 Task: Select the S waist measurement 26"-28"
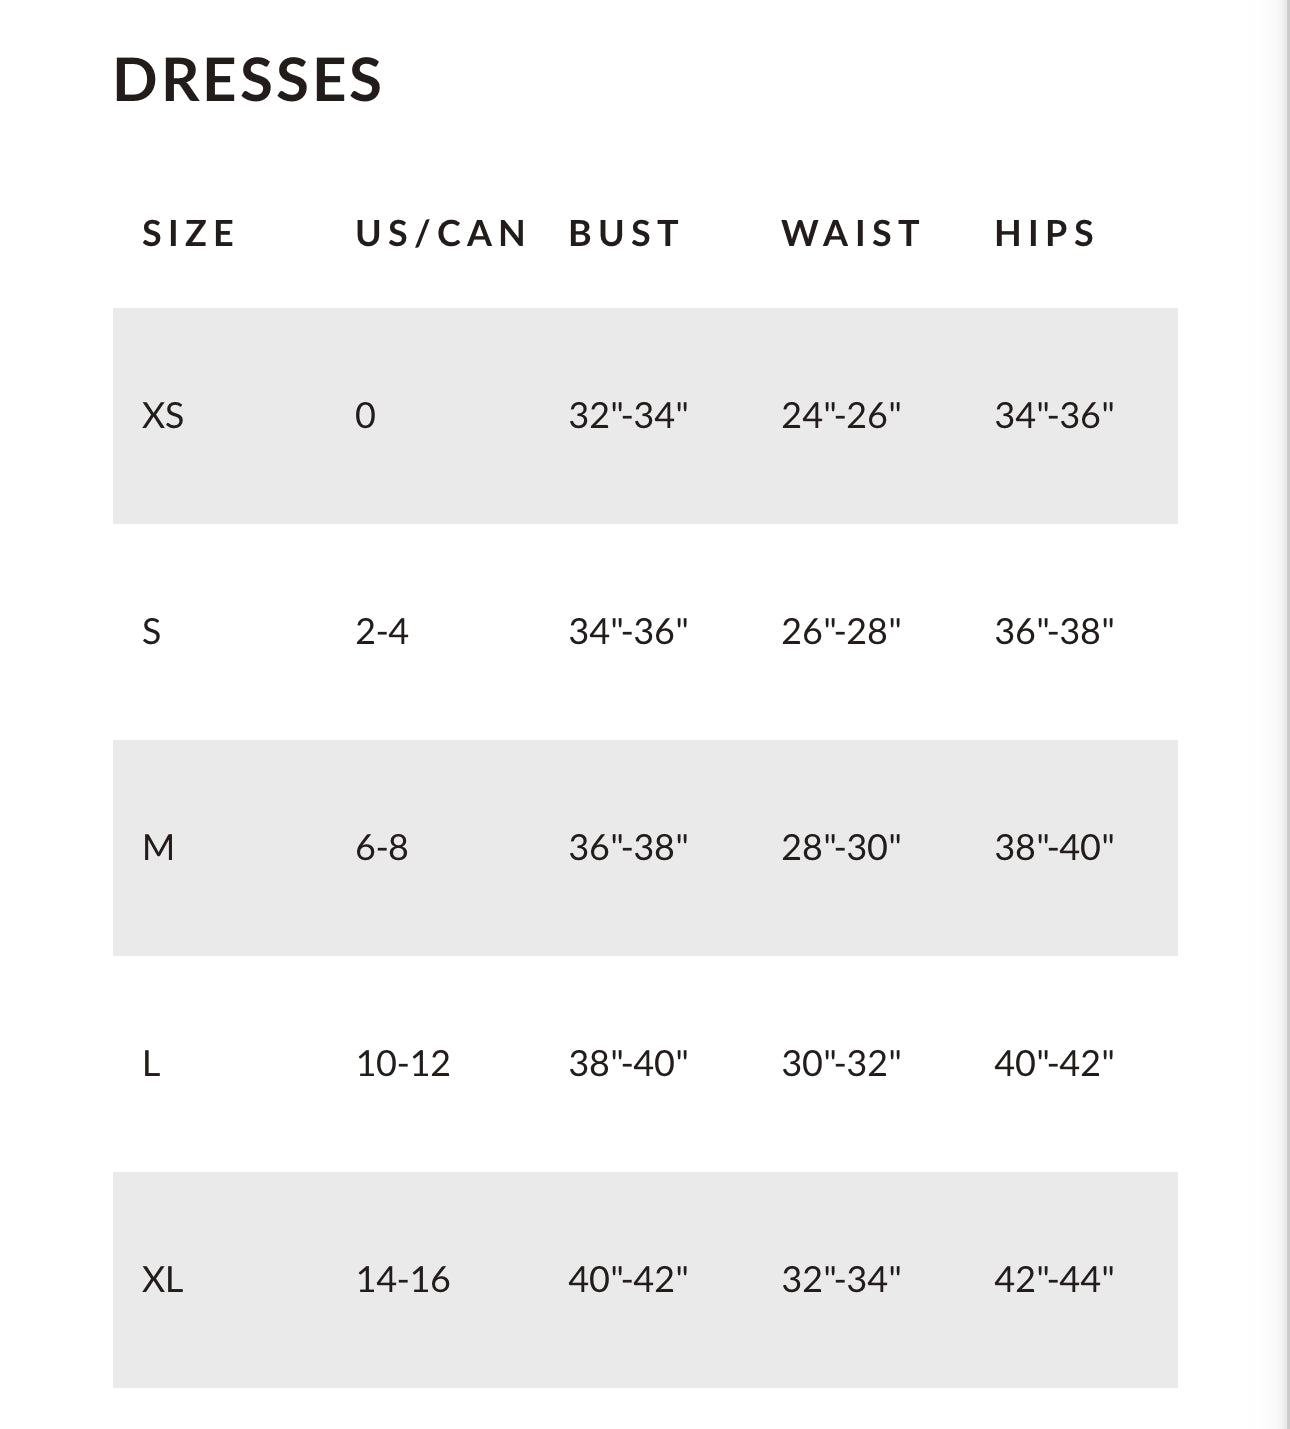pyautogui.click(x=841, y=631)
